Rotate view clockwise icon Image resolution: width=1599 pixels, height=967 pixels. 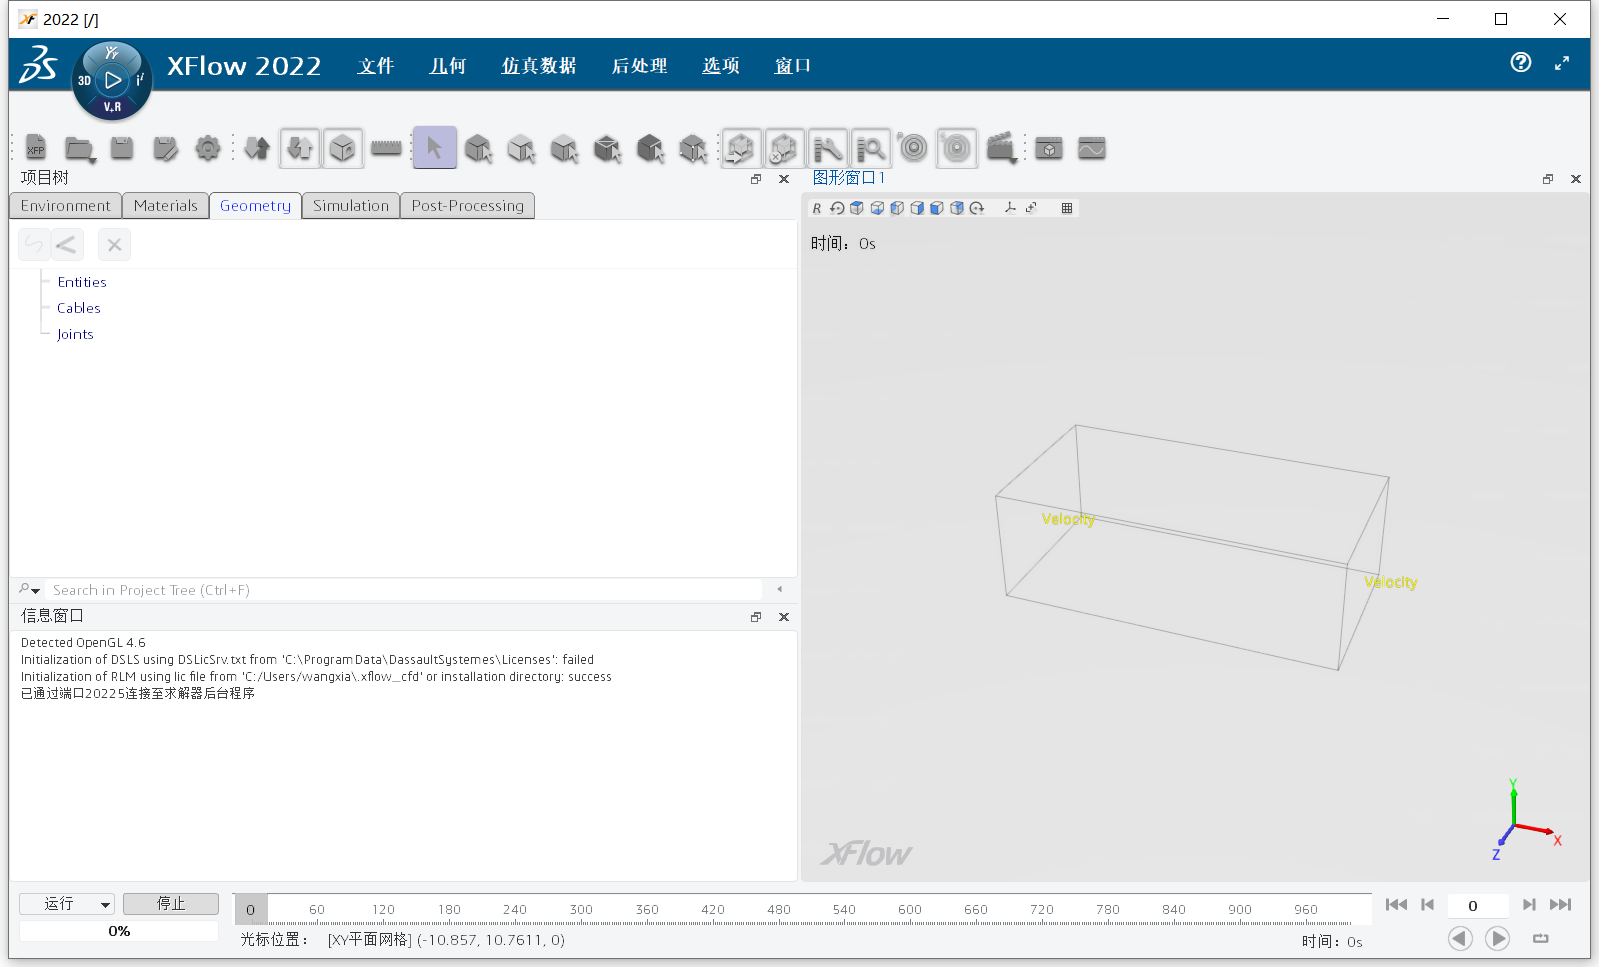tap(977, 208)
